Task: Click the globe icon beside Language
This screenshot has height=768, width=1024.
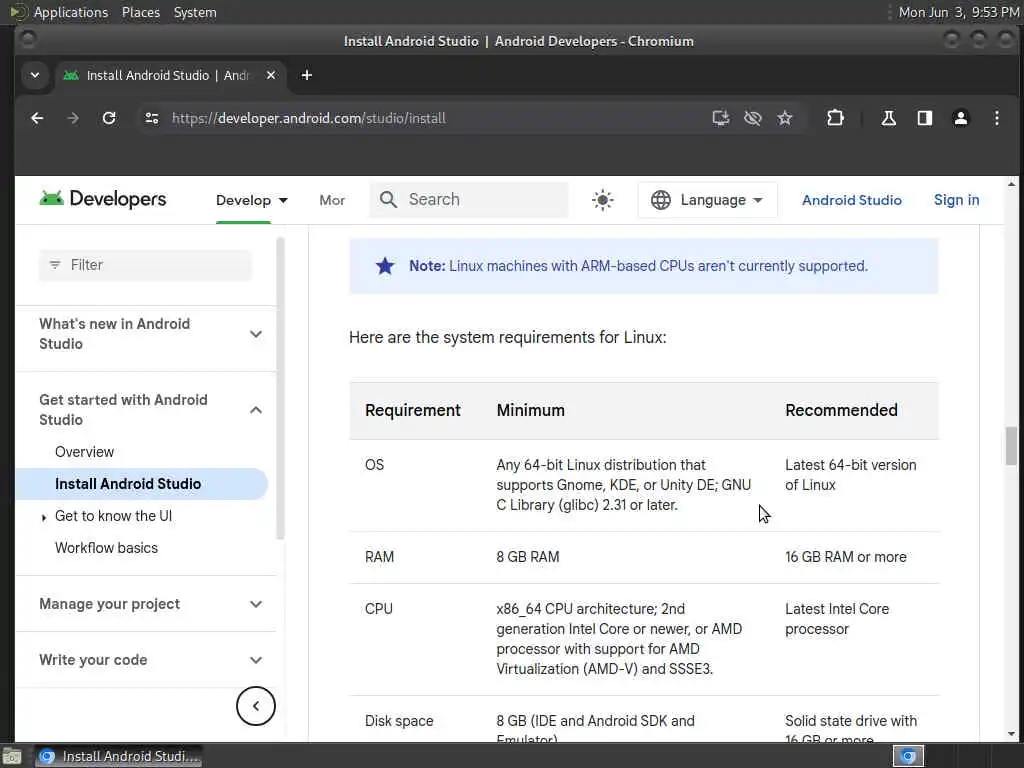Action: point(661,200)
